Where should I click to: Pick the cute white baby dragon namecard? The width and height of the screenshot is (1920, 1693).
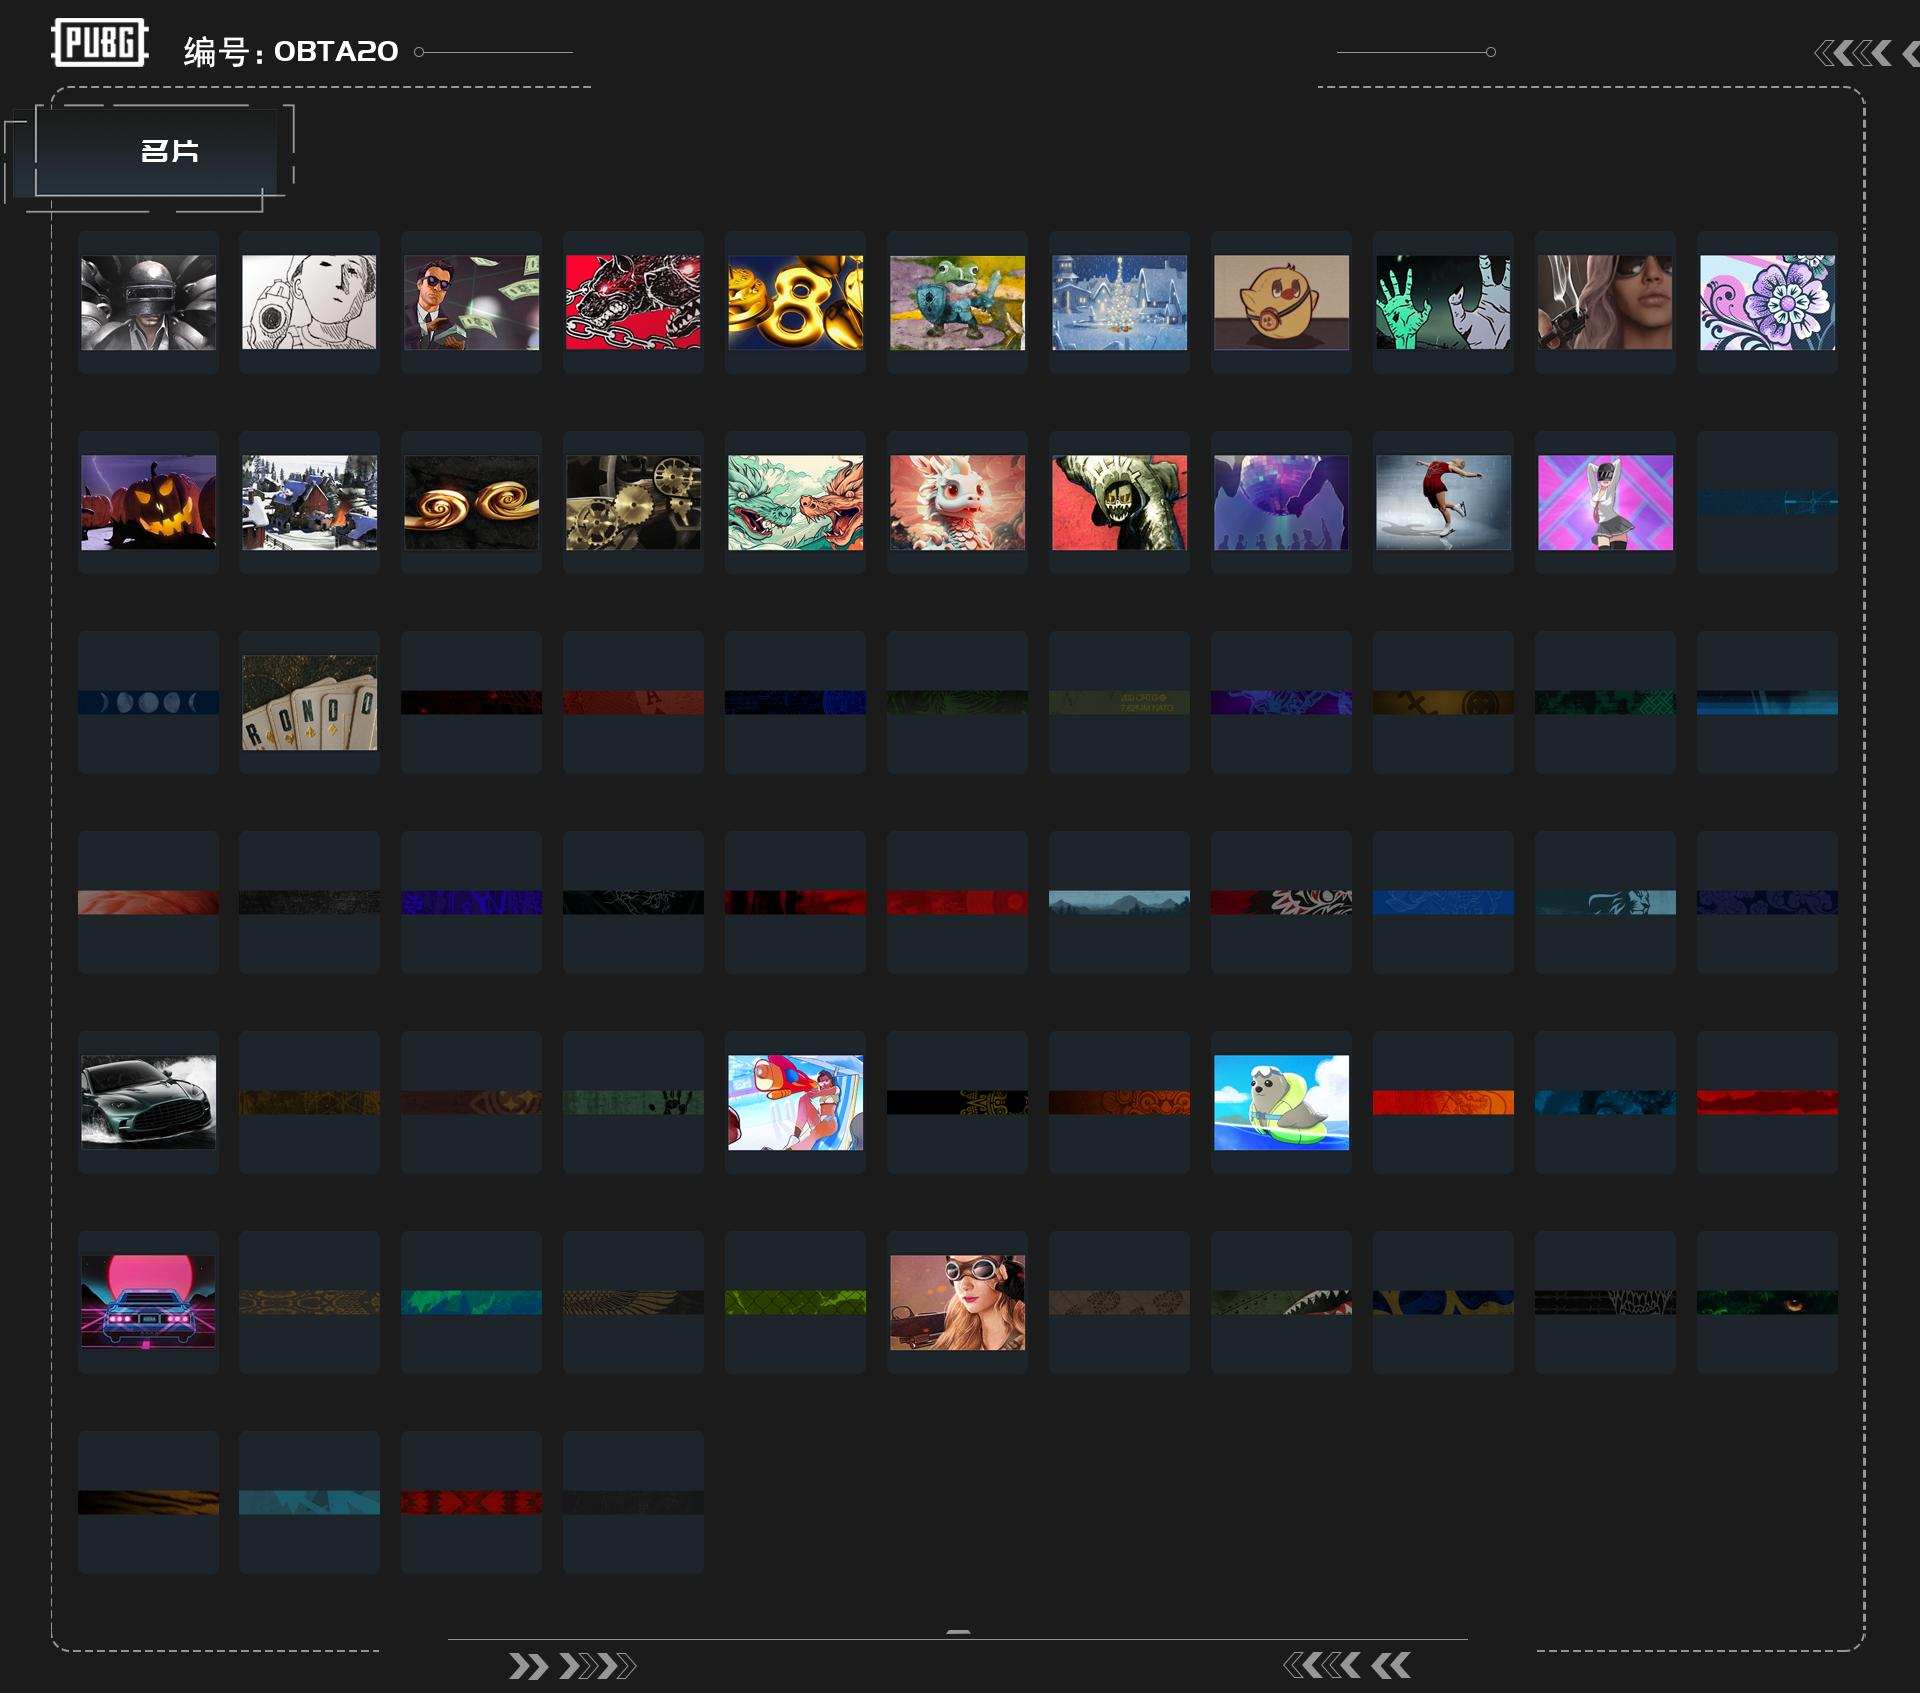(x=957, y=502)
